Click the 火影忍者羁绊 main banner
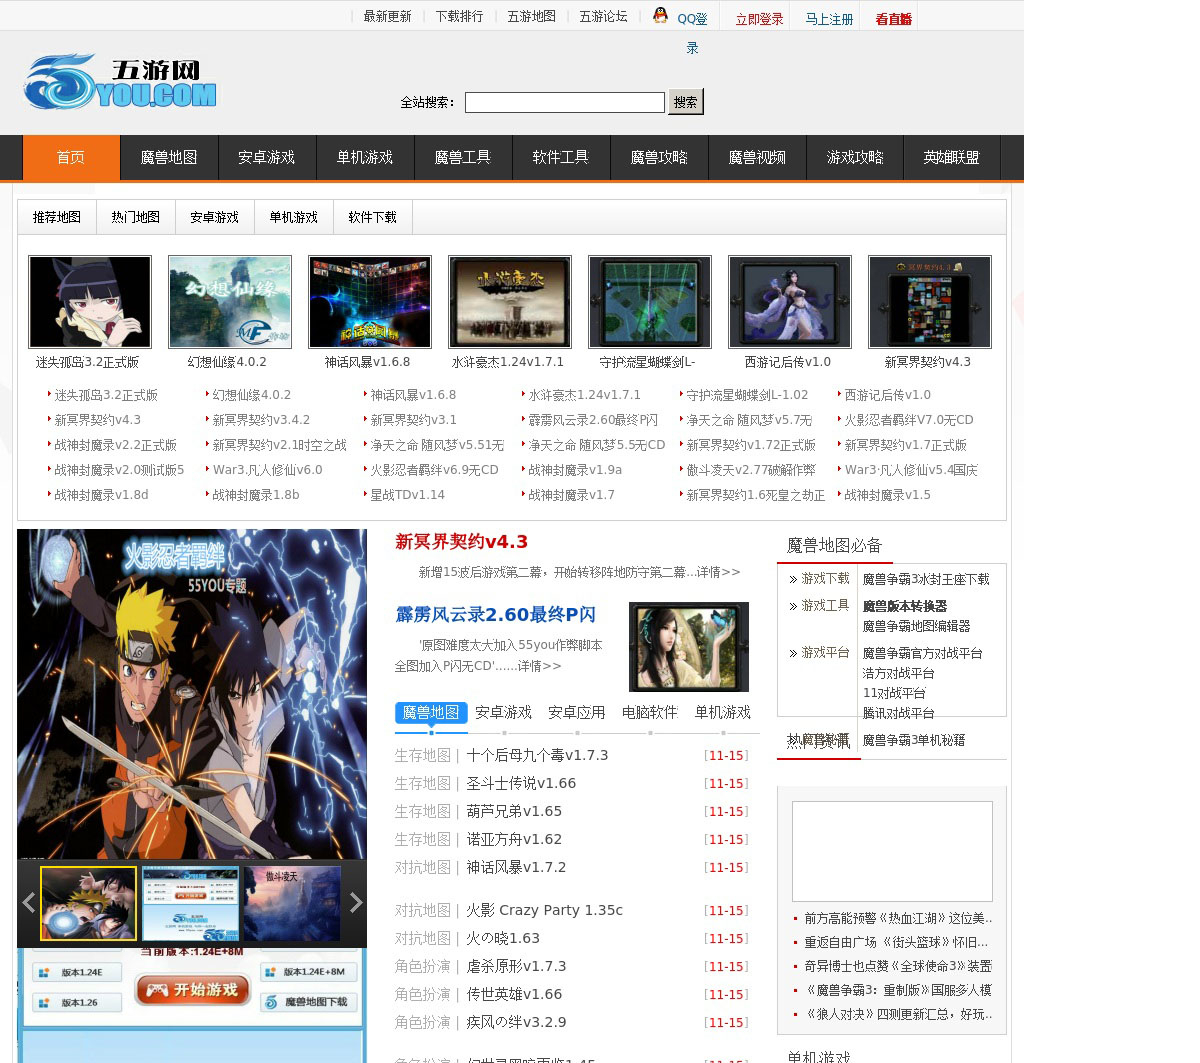Image resolution: width=1200 pixels, height=1063 pixels. [x=192, y=694]
